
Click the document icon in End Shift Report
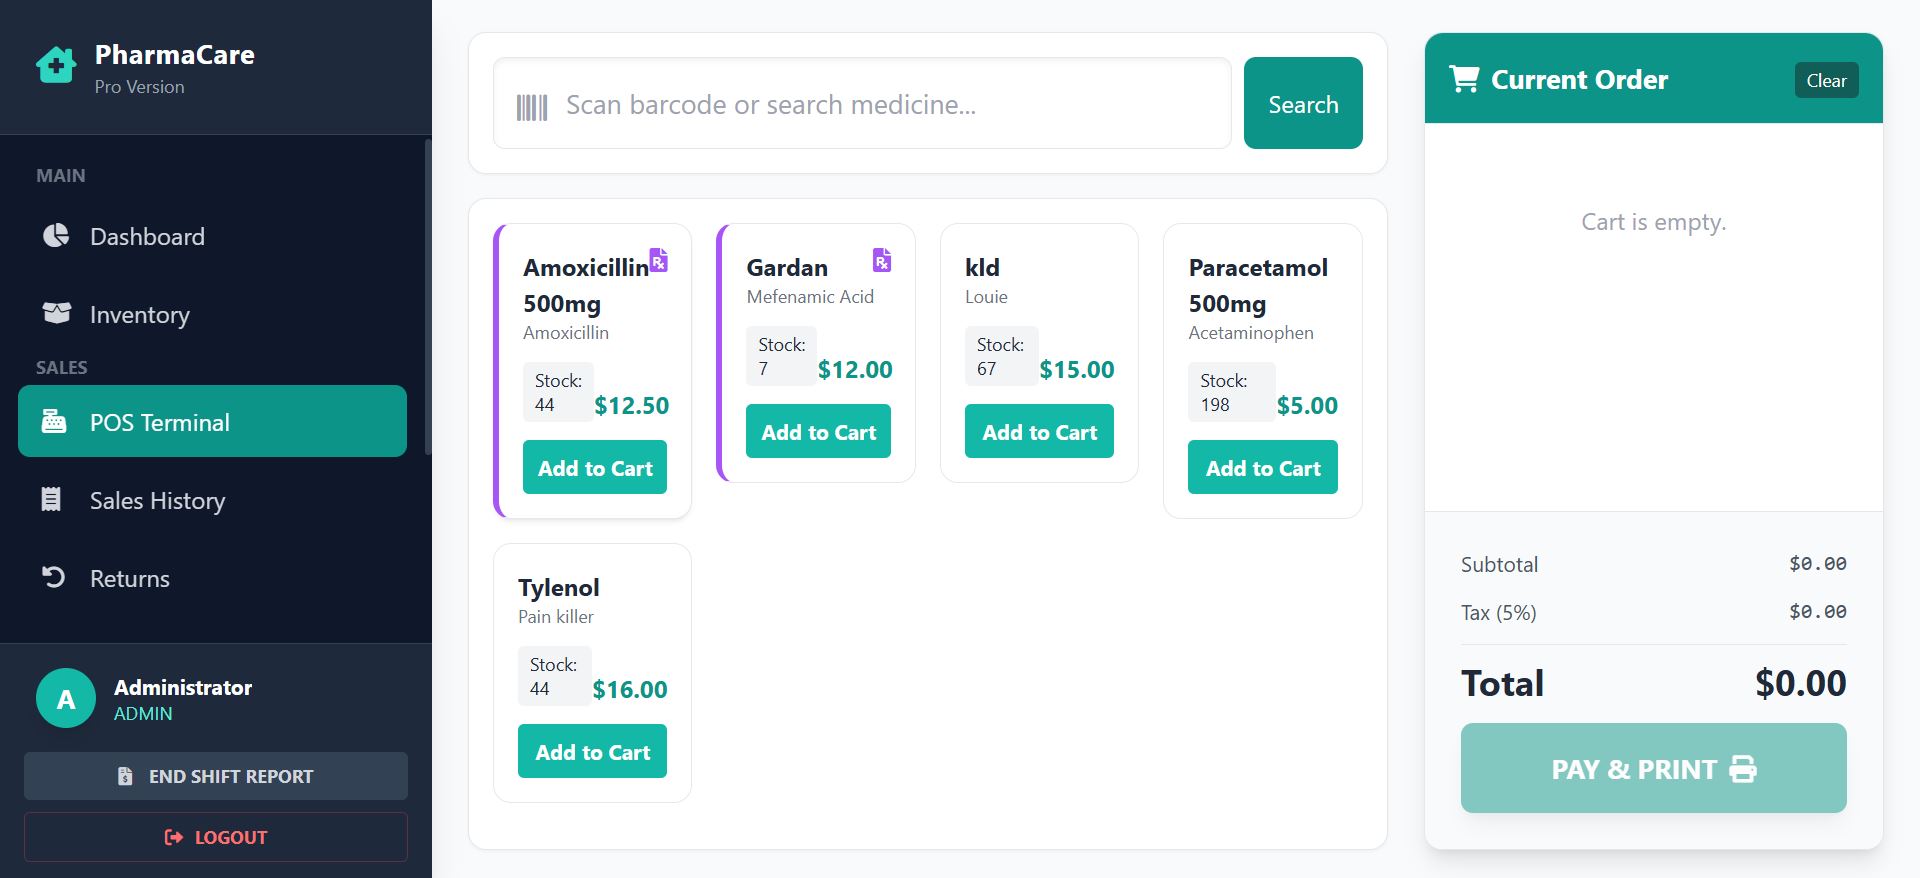pos(125,776)
